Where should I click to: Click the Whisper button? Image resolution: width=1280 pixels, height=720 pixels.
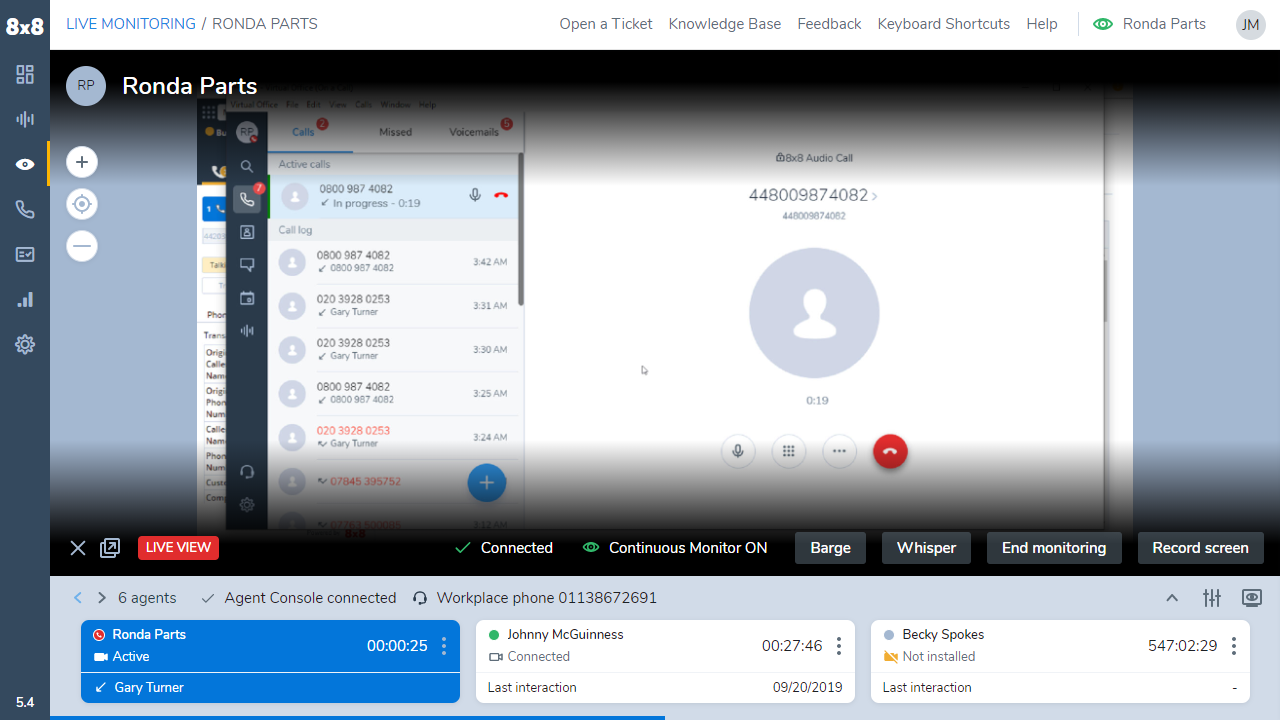coord(926,548)
